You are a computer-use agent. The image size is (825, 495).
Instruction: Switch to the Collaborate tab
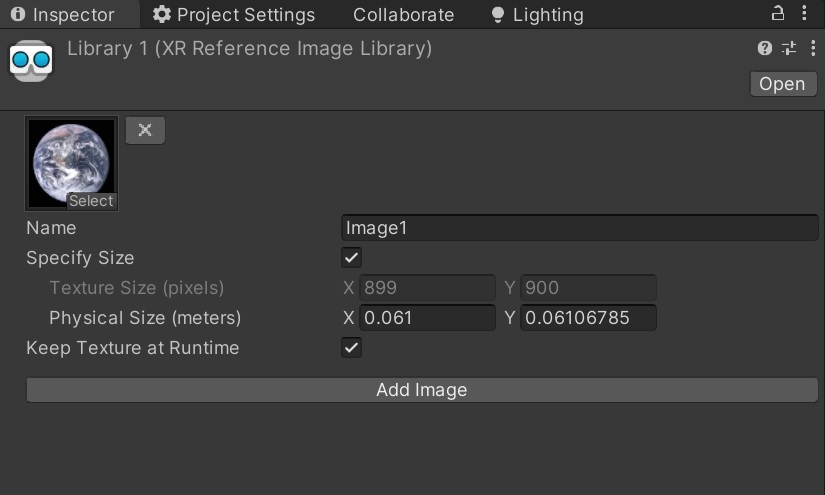pos(404,15)
